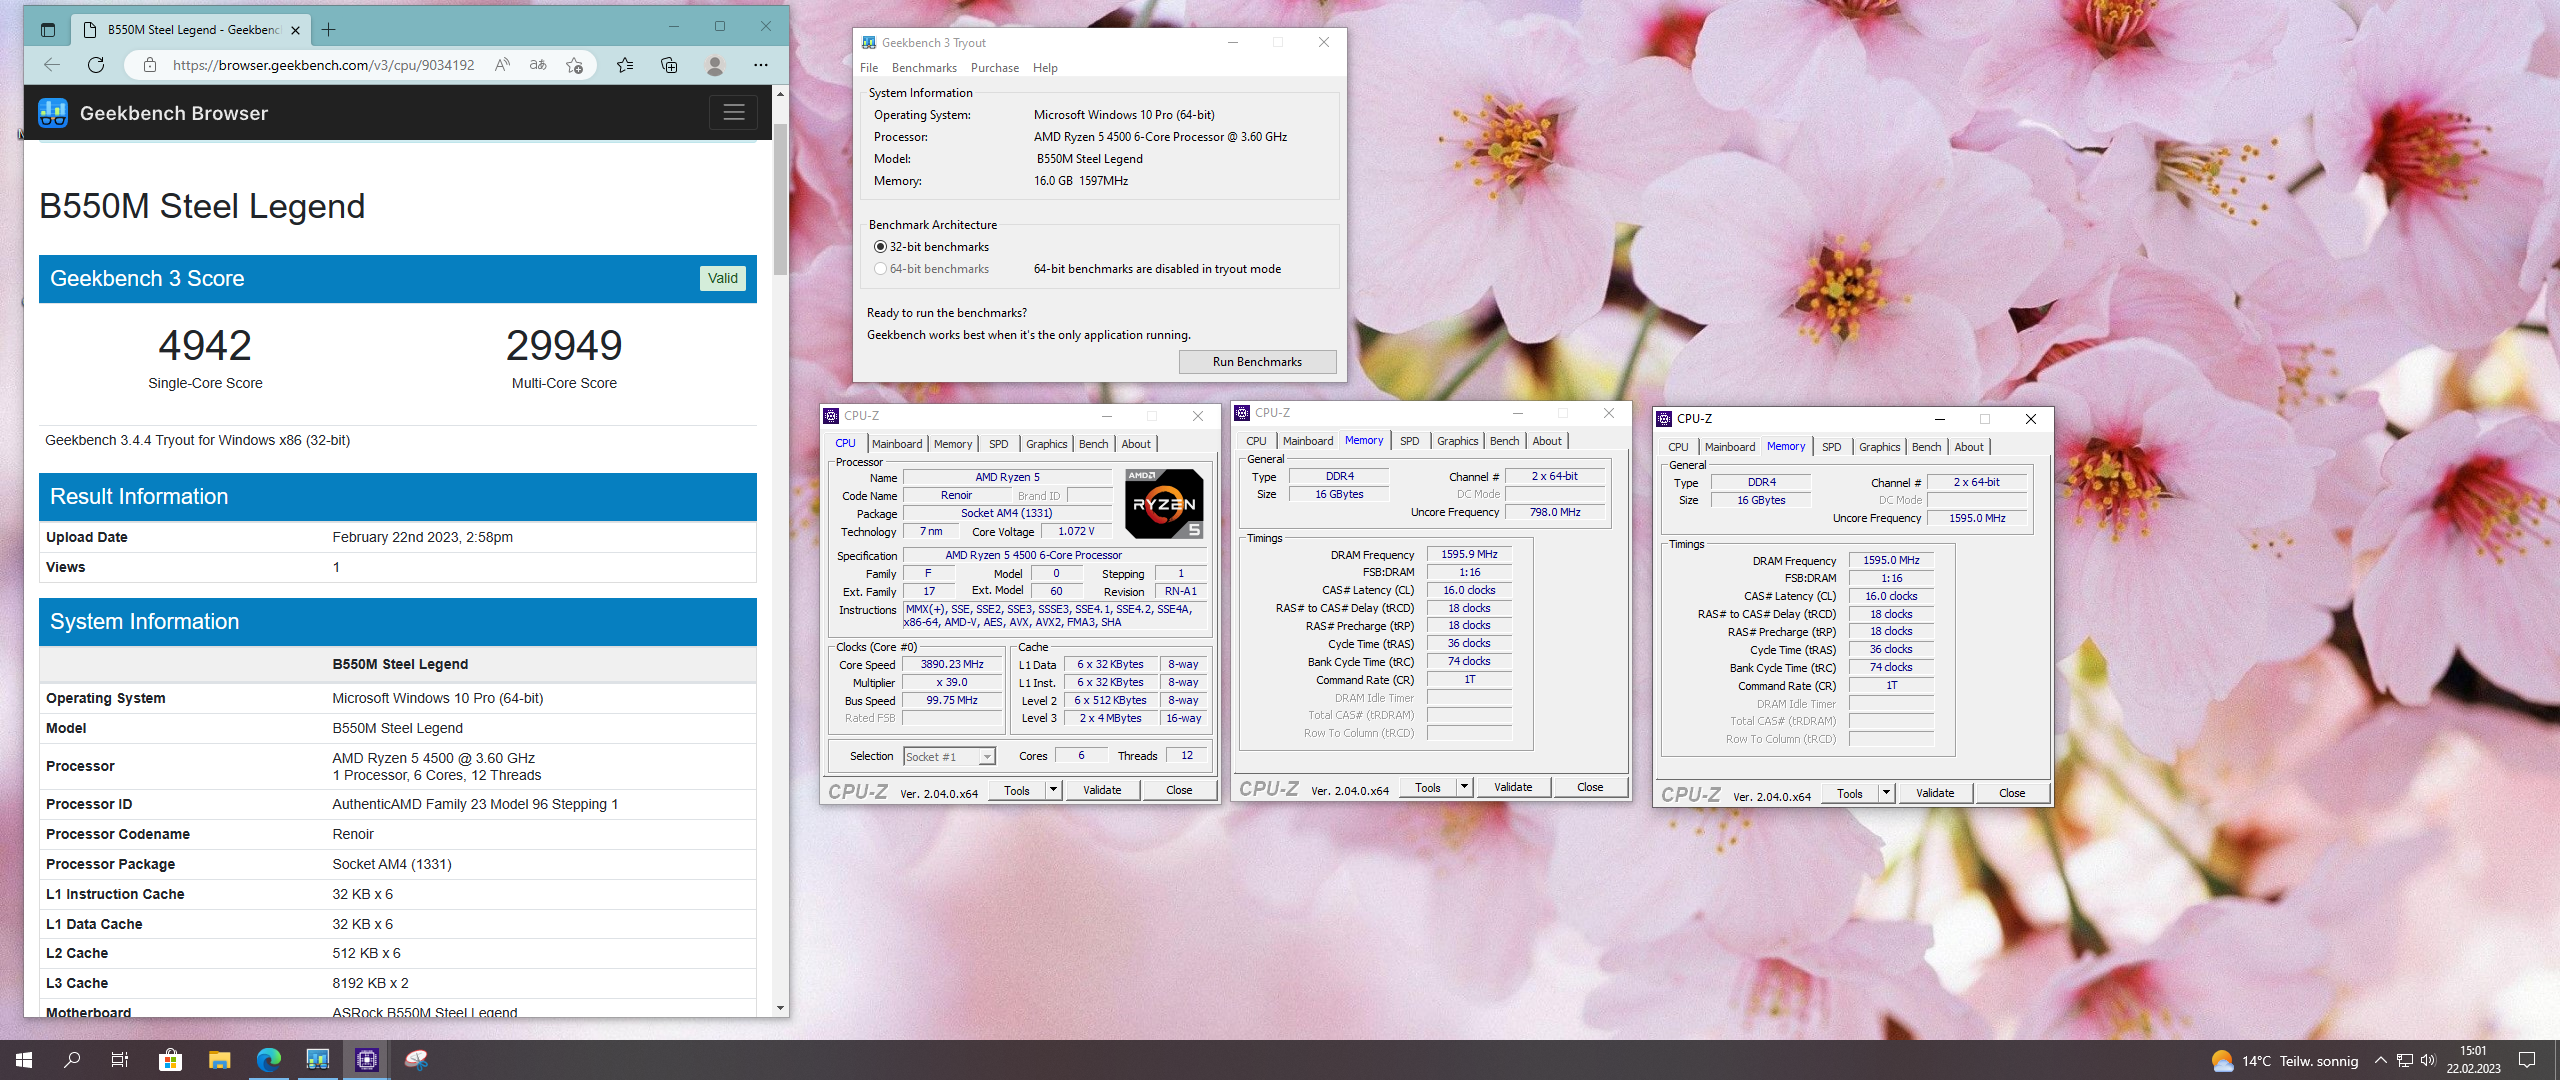Click Tools button in first CPU-Z window

tap(1017, 791)
